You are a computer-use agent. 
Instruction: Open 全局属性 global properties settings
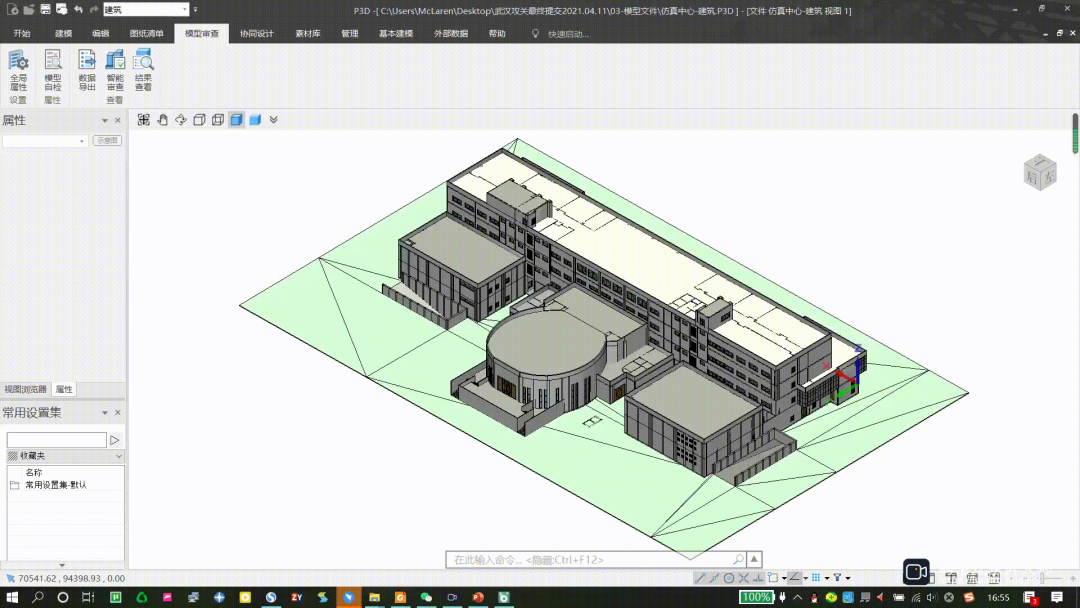pyautogui.click(x=19, y=70)
